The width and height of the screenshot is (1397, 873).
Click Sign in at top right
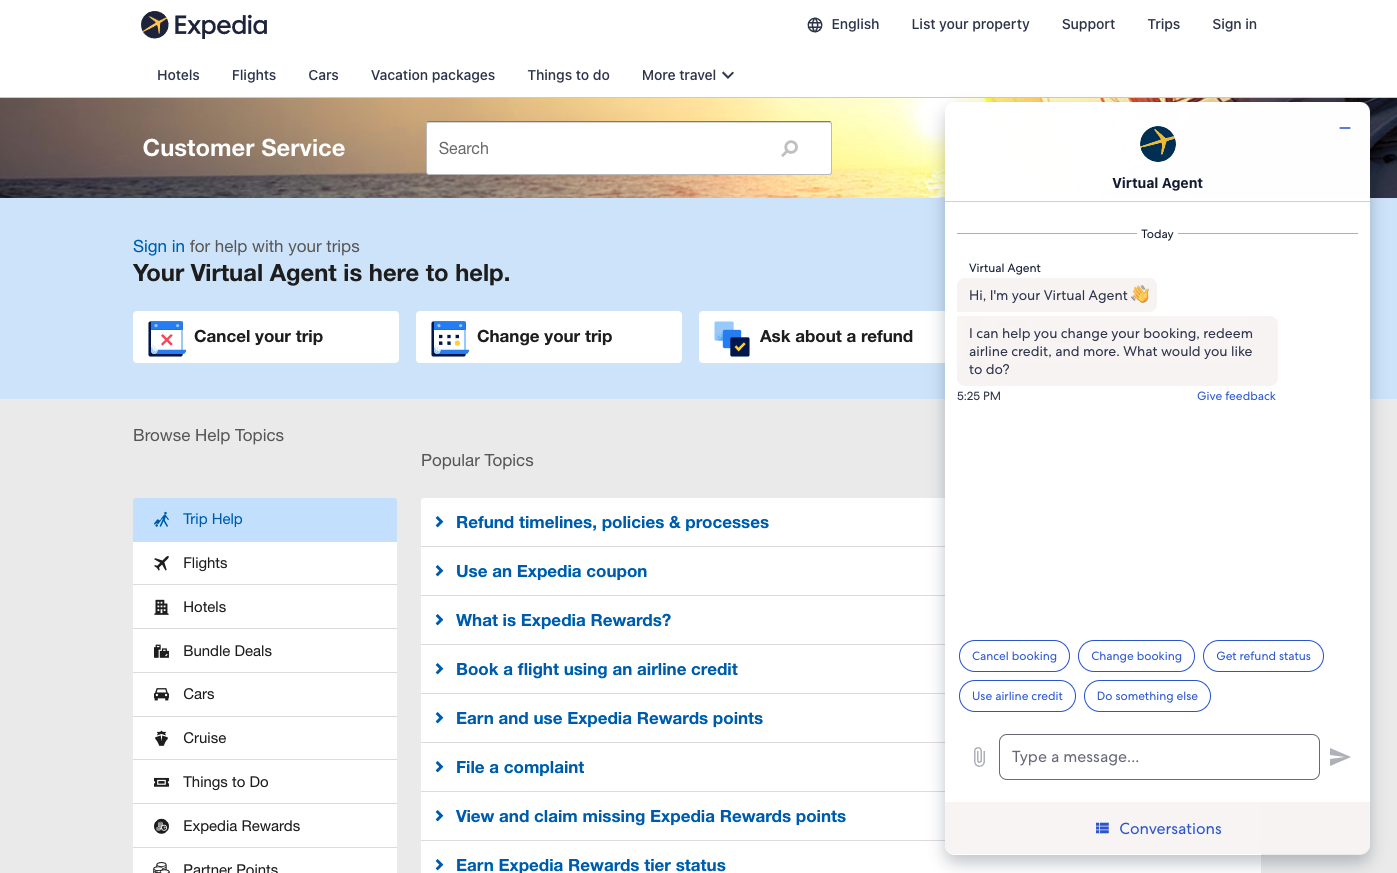coord(1235,24)
